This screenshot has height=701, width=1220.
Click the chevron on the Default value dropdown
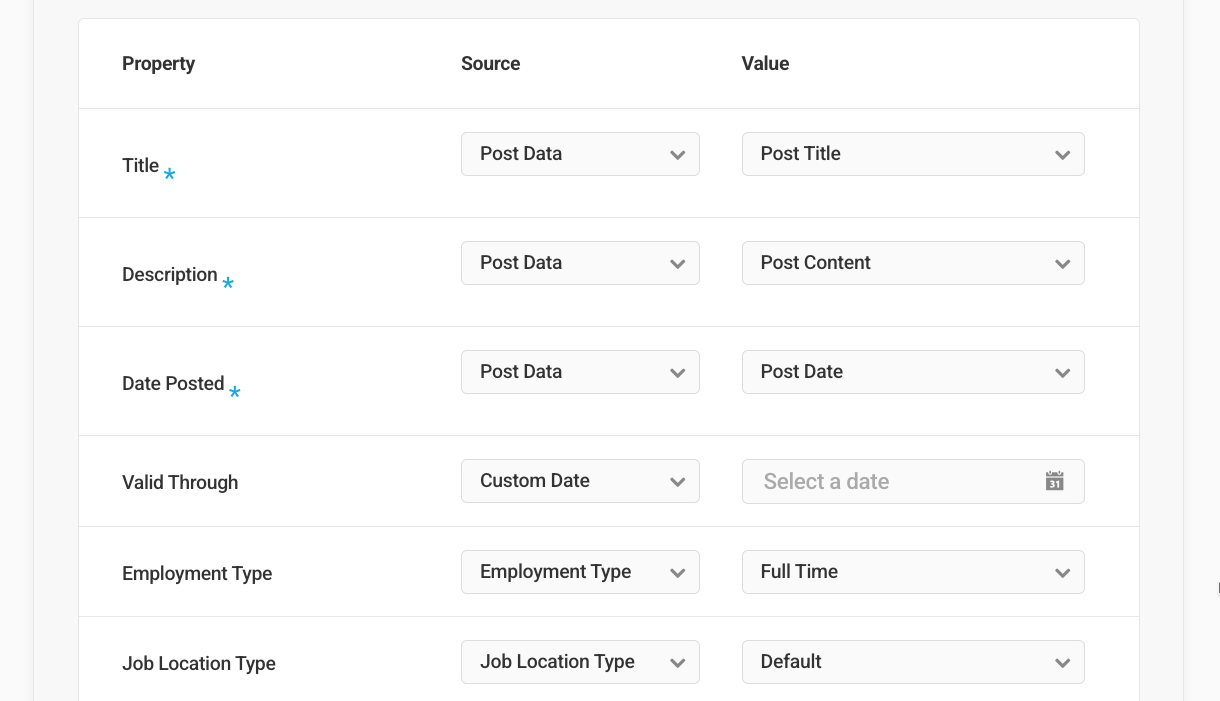tap(1063, 662)
